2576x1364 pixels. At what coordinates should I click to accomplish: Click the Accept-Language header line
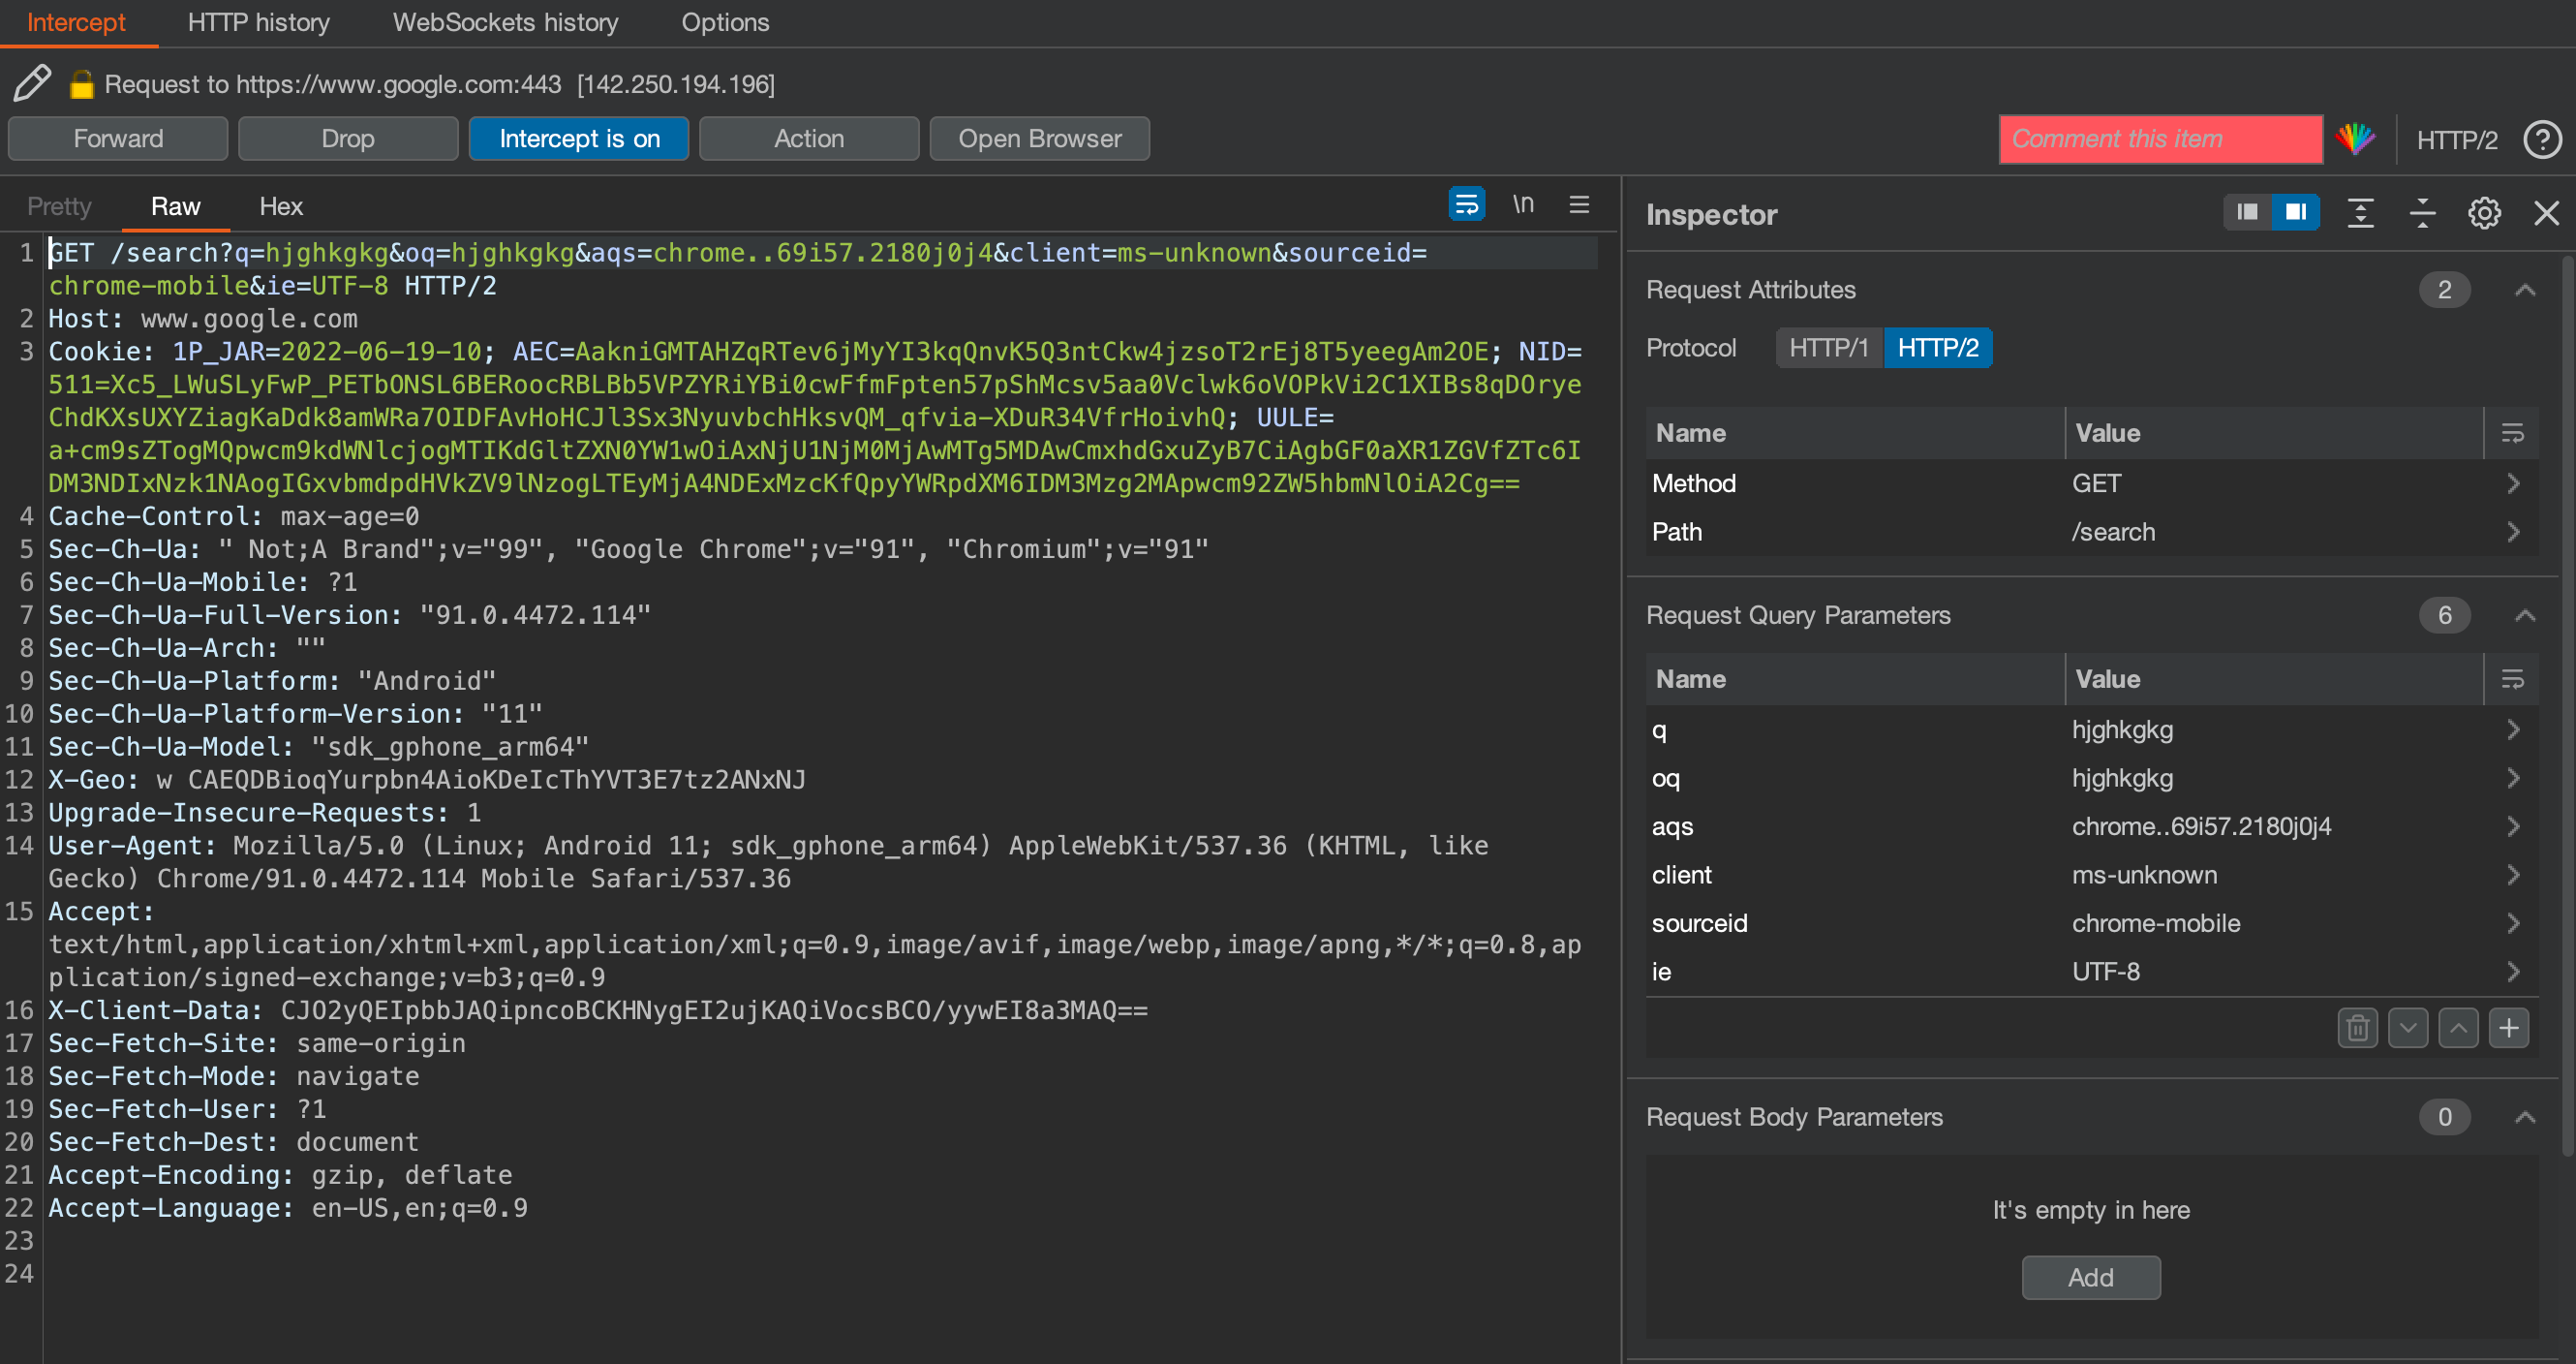[288, 1208]
